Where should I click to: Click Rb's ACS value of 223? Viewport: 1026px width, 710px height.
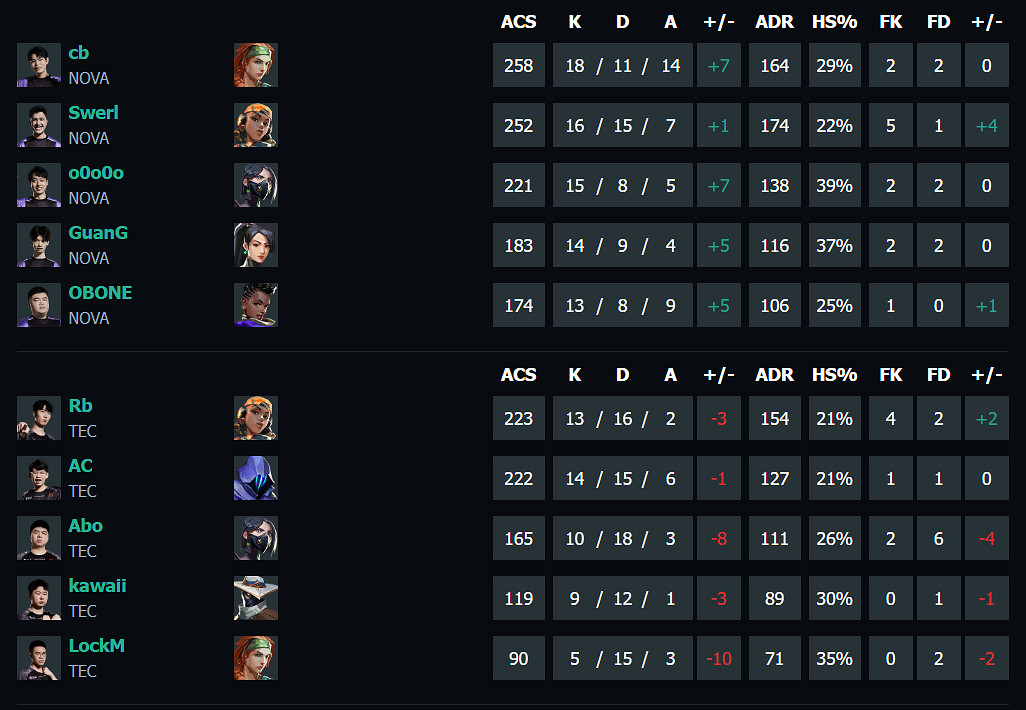[x=518, y=418]
